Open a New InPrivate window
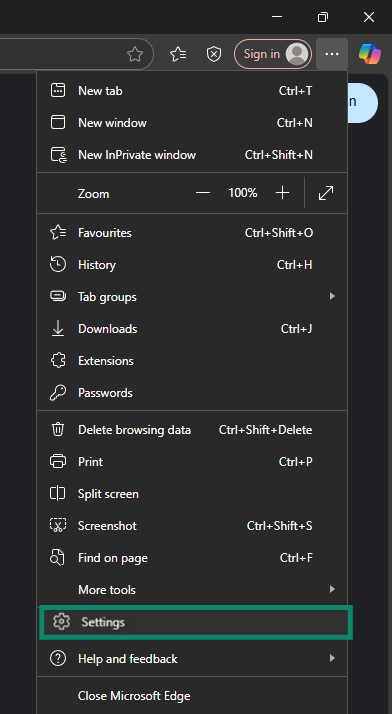Image resolution: width=392 pixels, height=714 pixels. tap(192, 155)
